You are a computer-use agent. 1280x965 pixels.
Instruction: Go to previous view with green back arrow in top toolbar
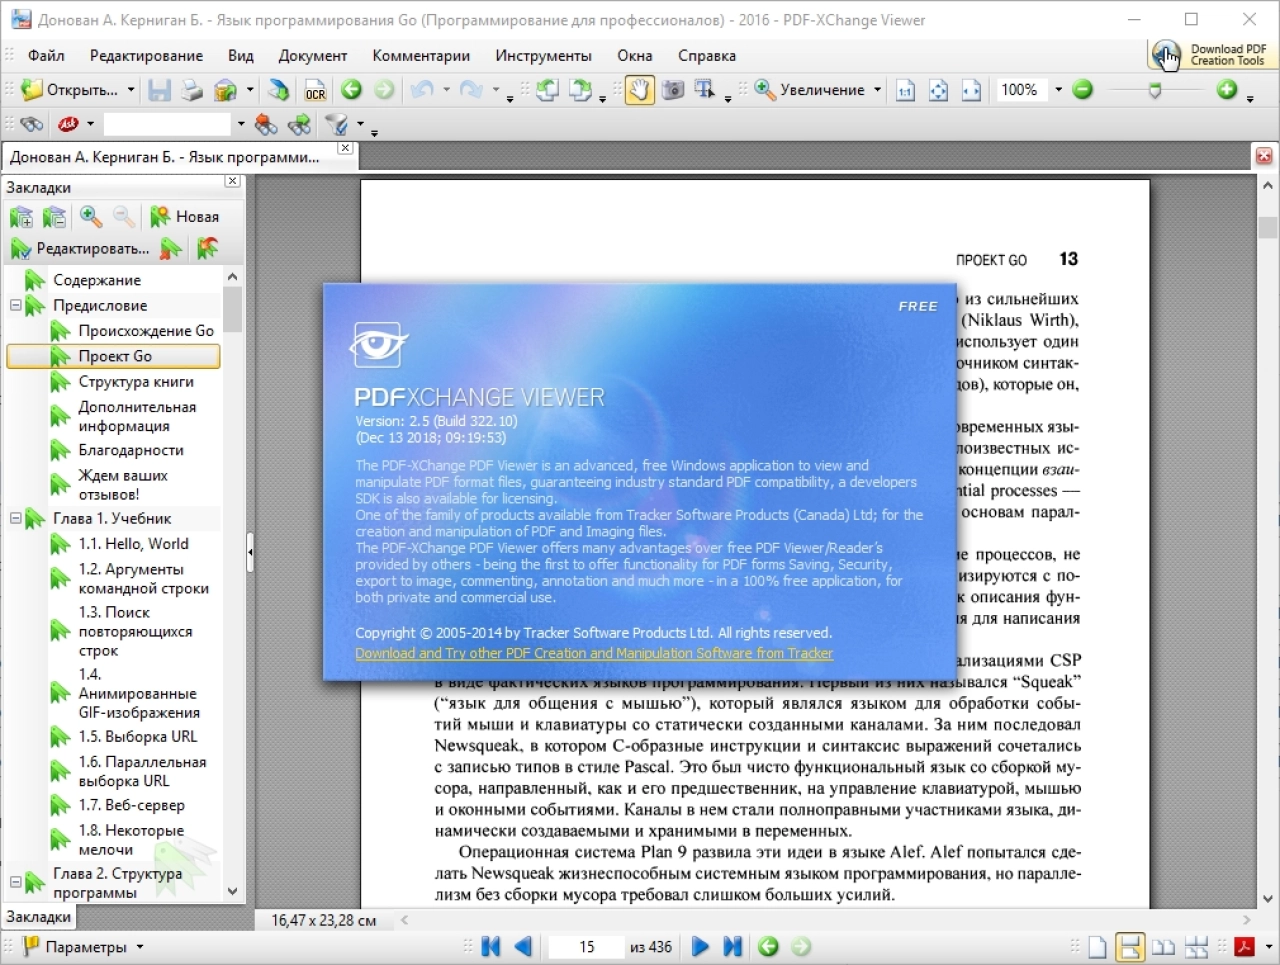(351, 90)
